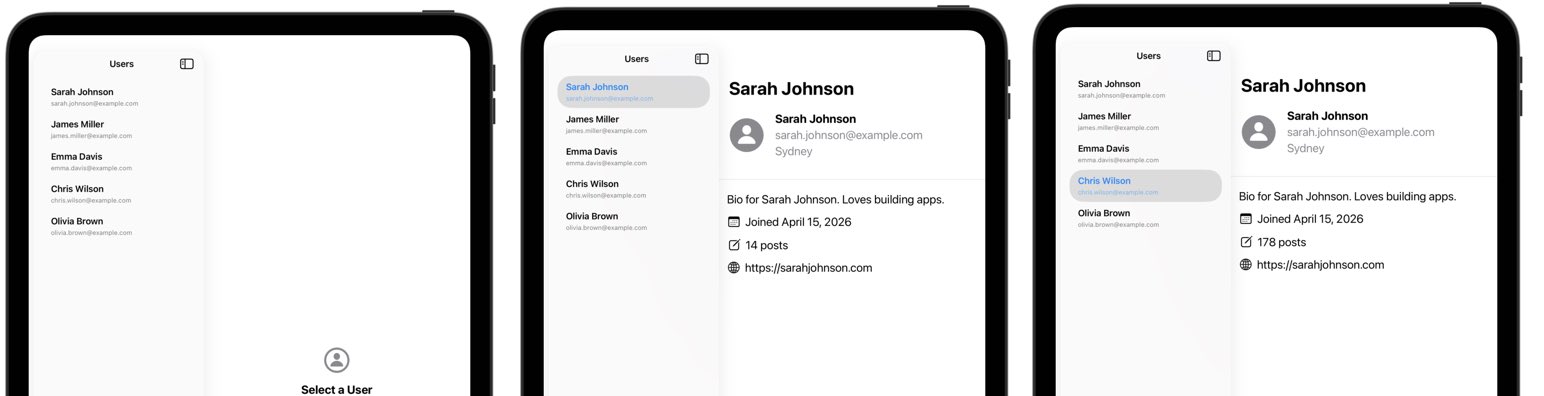Click the Select a User placeholder text
This screenshot has width=1544, height=396.
click(x=337, y=390)
